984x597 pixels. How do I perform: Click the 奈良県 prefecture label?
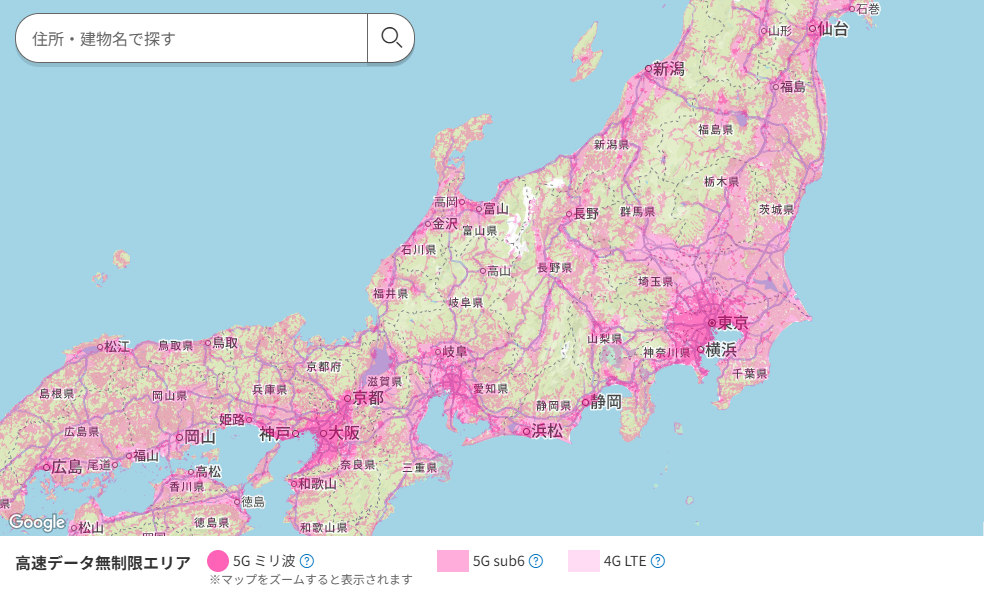(358, 465)
